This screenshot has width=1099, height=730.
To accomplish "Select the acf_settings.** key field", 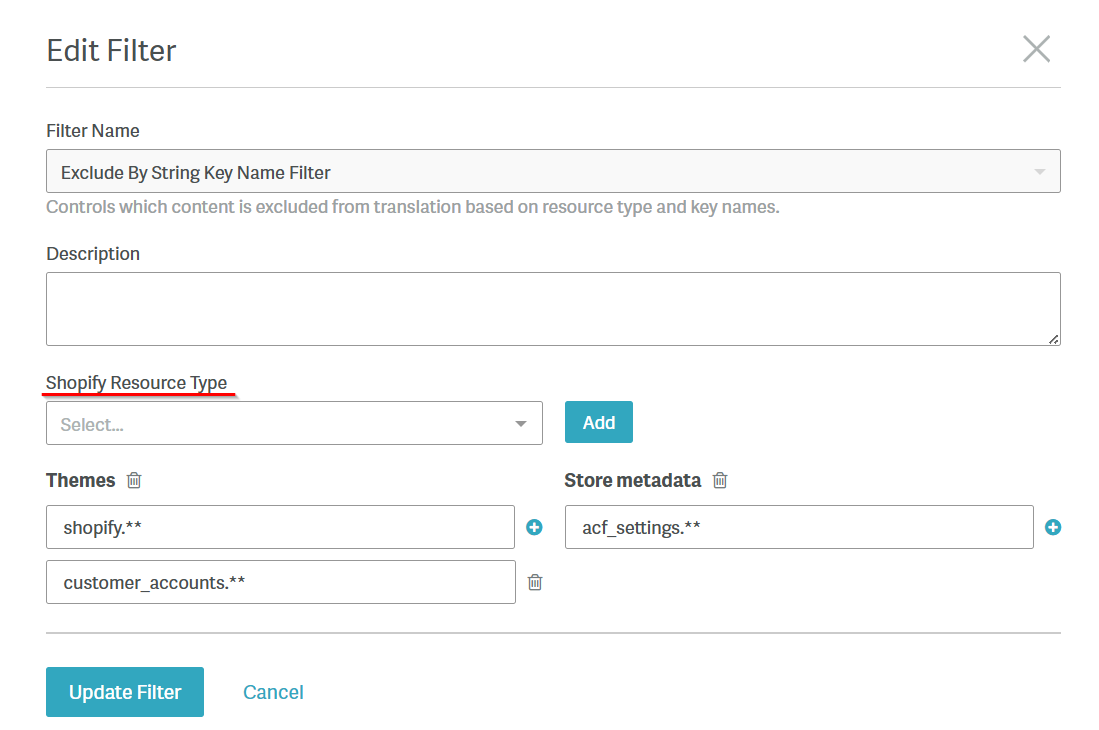I will tap(798, 527).
